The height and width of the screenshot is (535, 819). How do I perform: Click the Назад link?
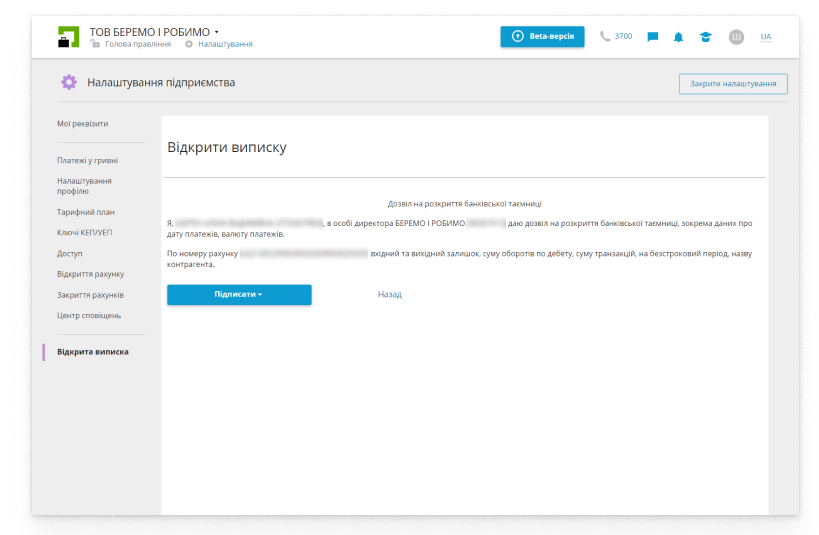tap(389, 295)
